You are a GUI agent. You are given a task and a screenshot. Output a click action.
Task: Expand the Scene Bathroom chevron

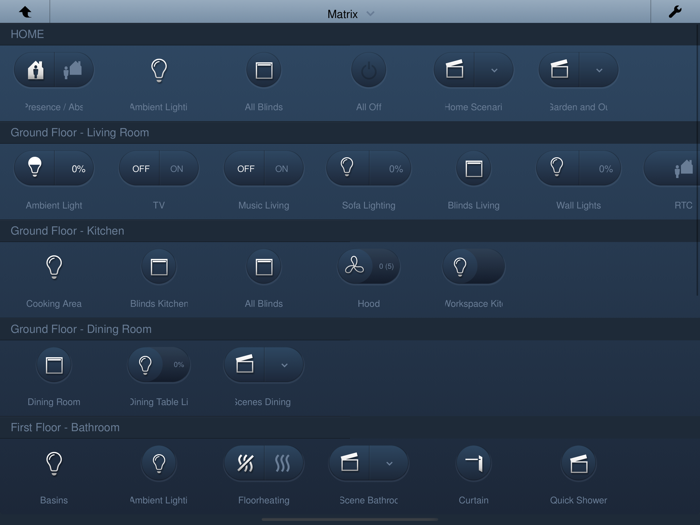click(389, 463)
